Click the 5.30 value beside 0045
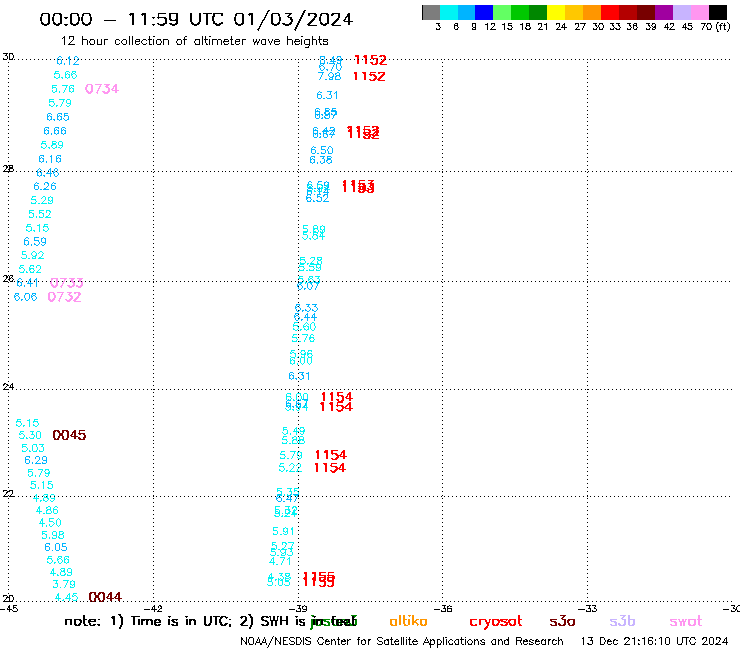Screen dimensions: 740x650 click(30, 435)
